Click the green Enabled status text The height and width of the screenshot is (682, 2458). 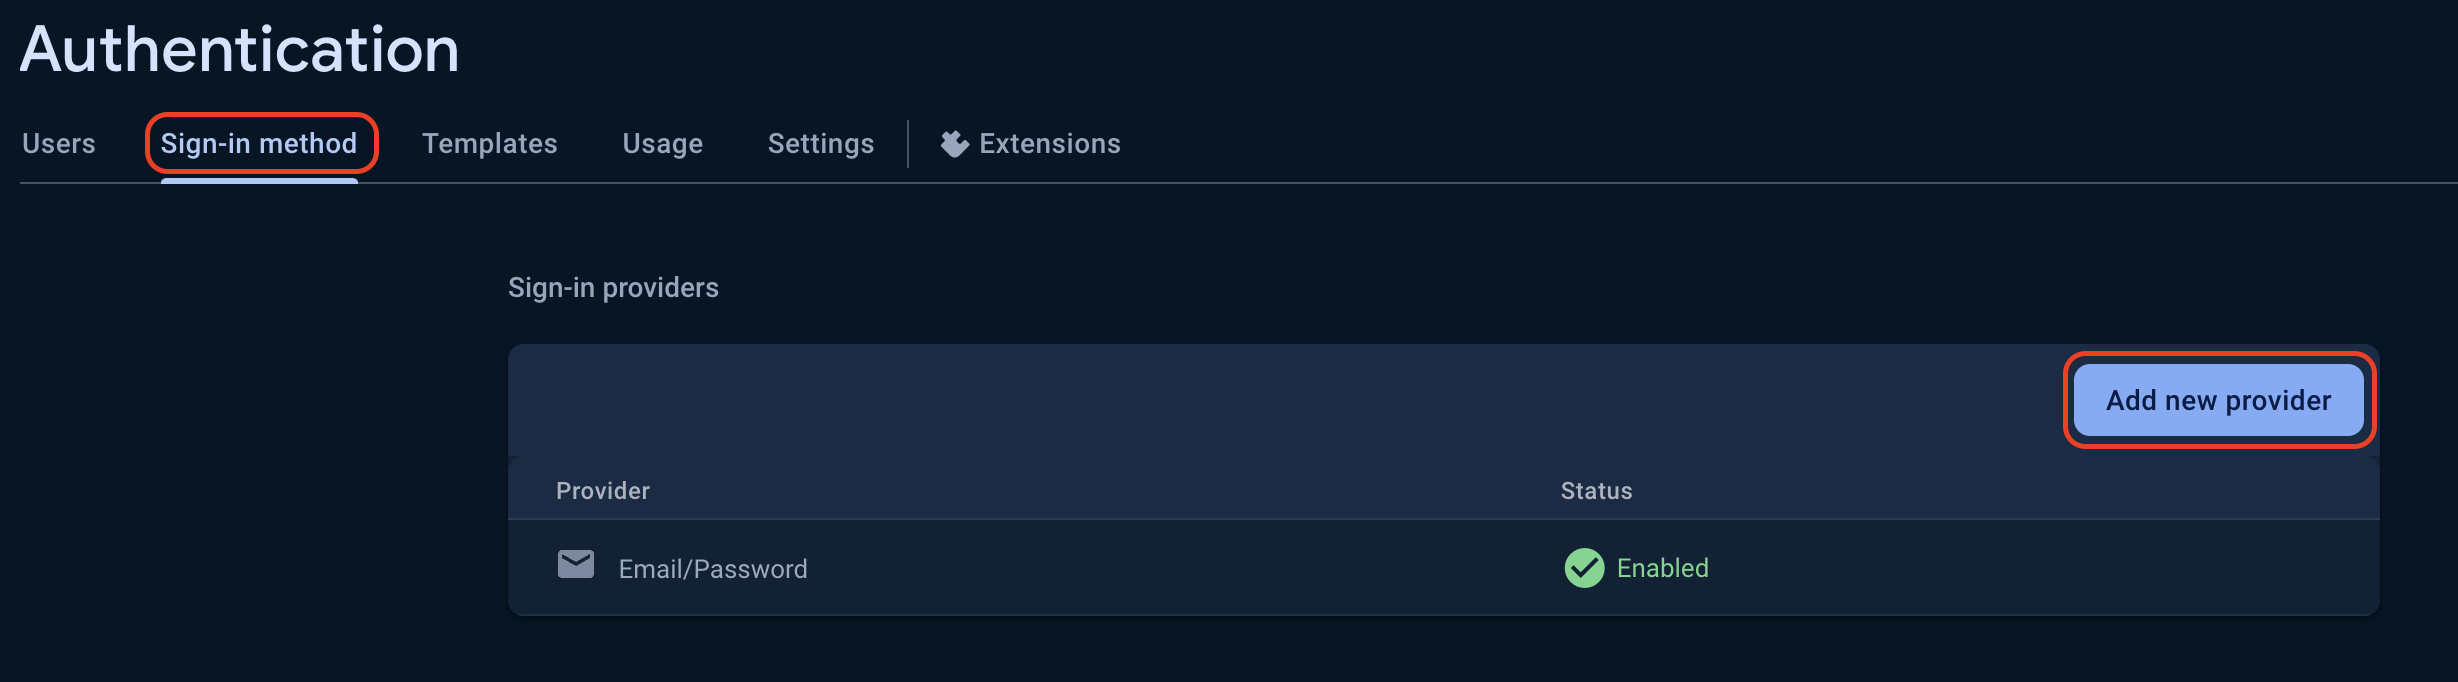(1663, 568)
